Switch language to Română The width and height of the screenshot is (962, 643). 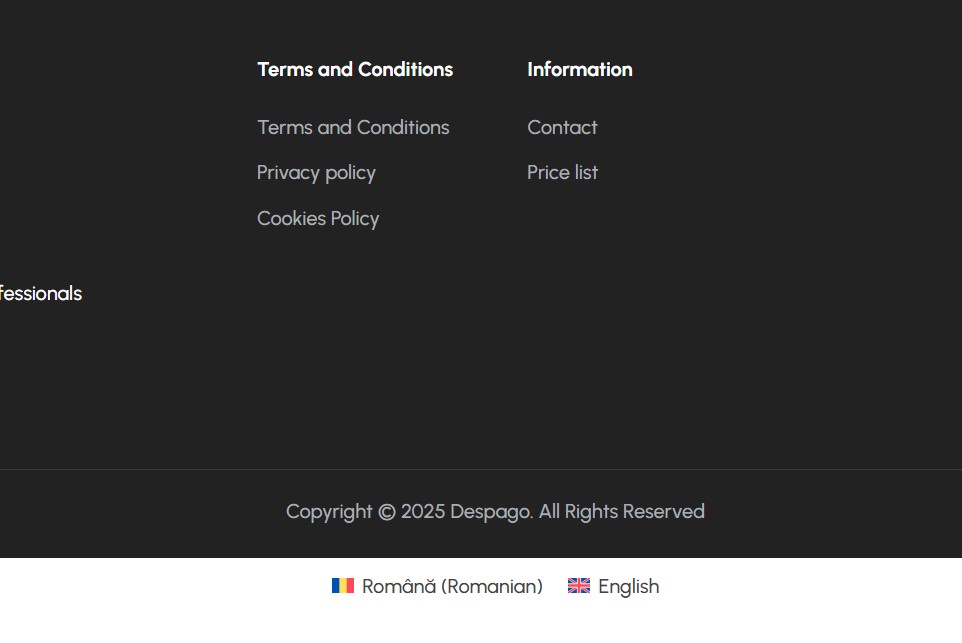coord(437,586)
